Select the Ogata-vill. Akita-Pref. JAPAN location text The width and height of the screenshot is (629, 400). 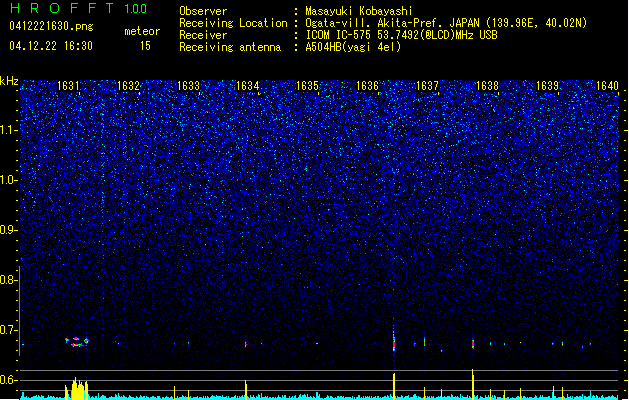coord(446,23)
